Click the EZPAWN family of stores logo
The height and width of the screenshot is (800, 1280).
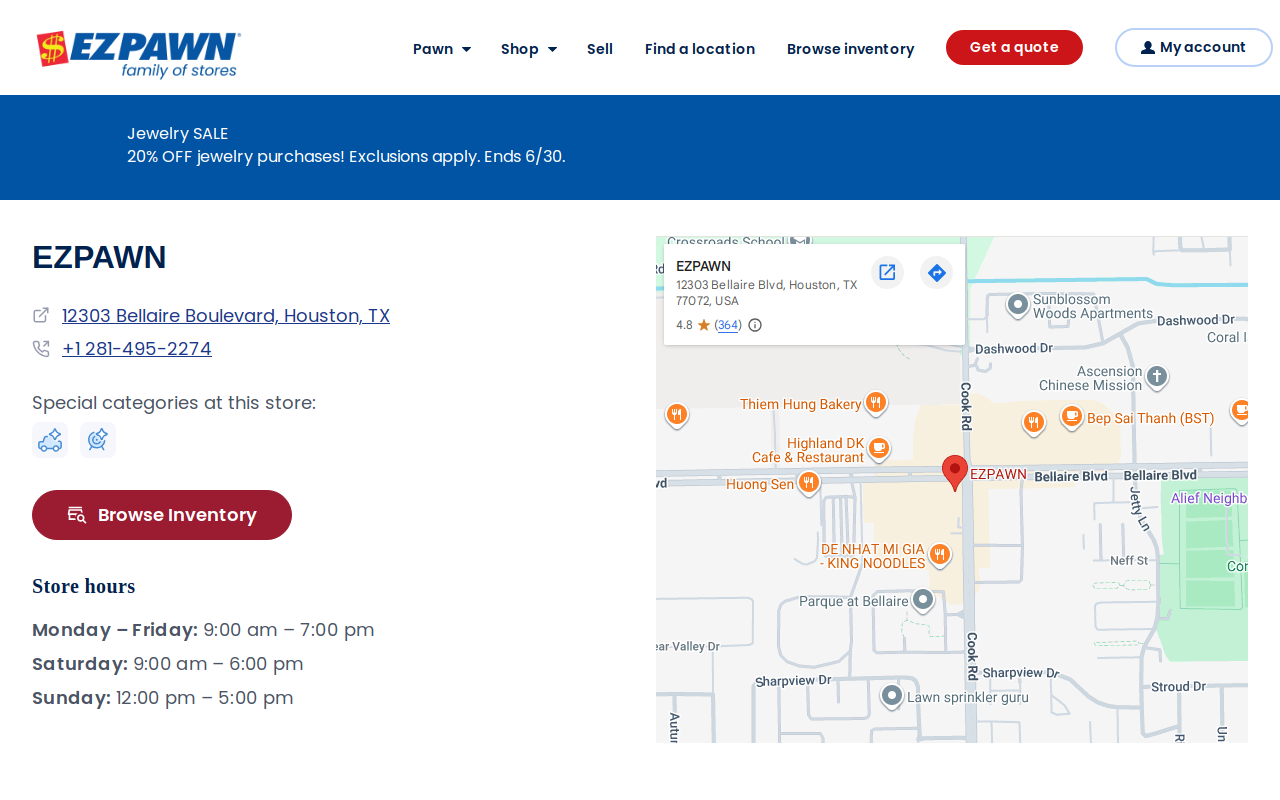(x=139, y=54)
